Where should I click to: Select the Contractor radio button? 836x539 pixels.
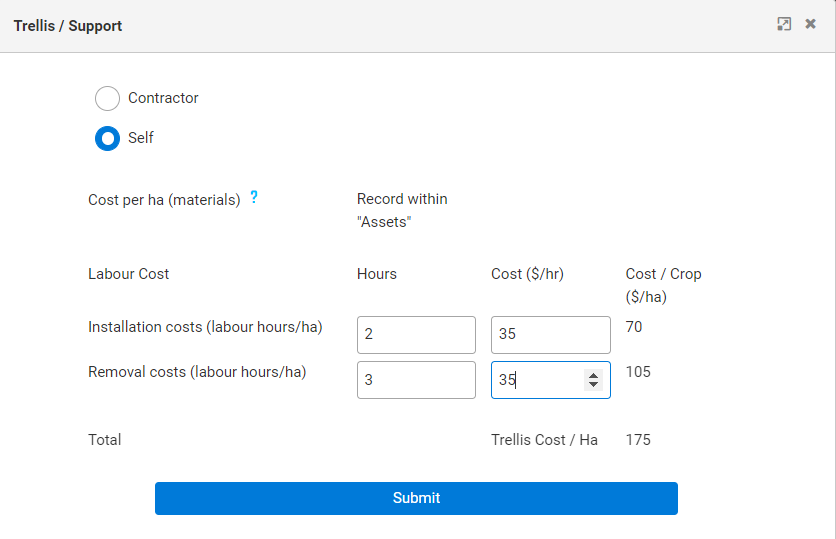pos(107,98)
